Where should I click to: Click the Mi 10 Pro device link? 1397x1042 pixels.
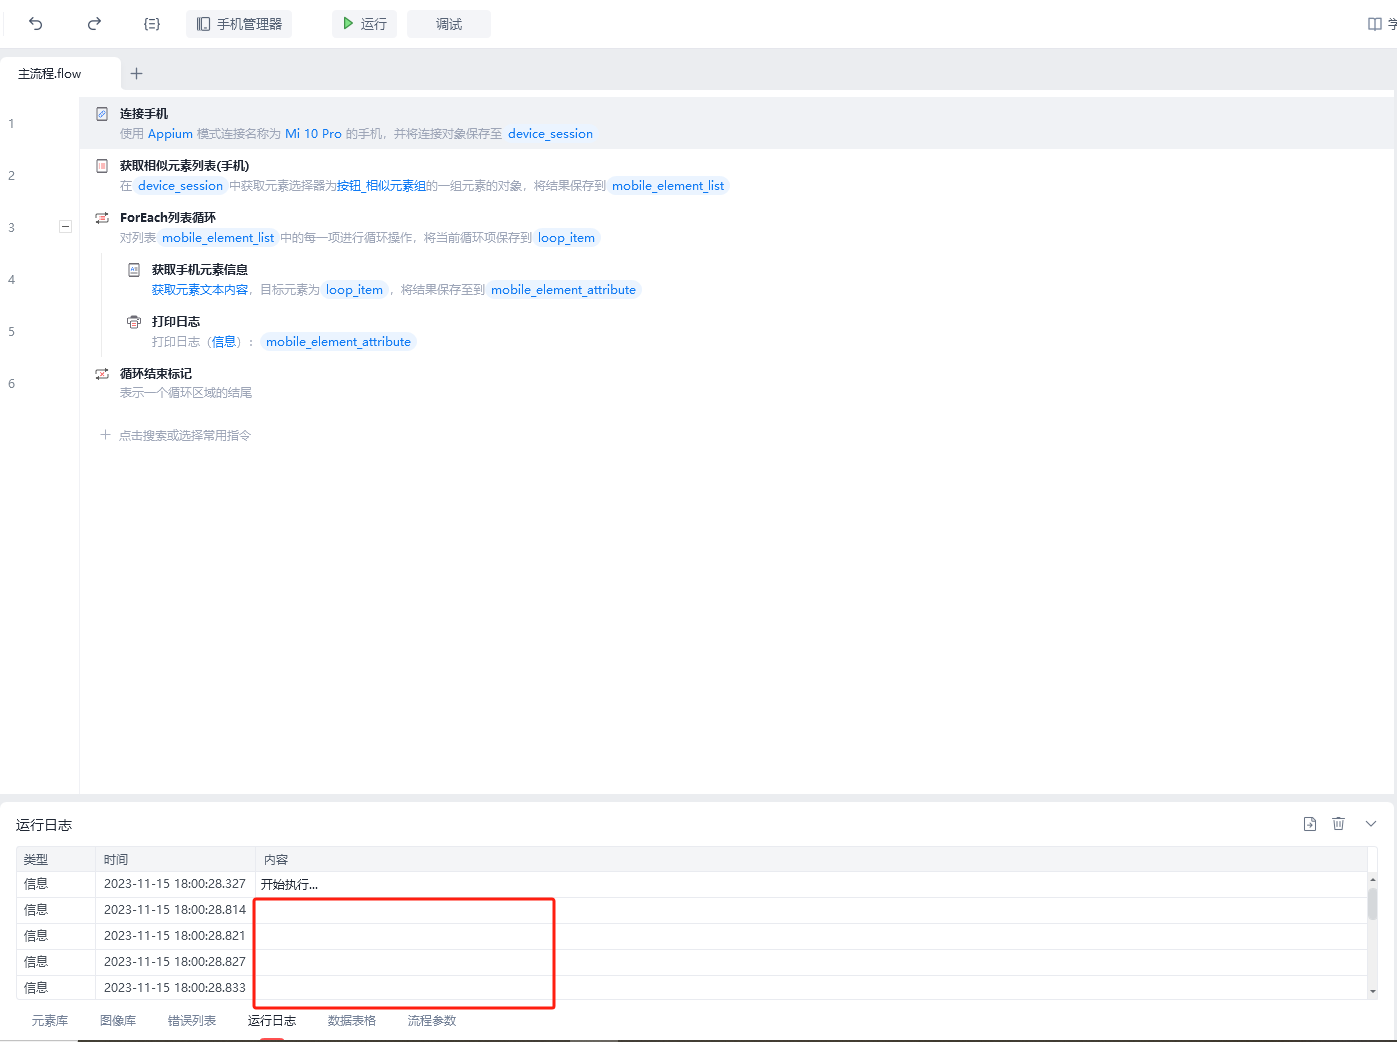(313, 134)
